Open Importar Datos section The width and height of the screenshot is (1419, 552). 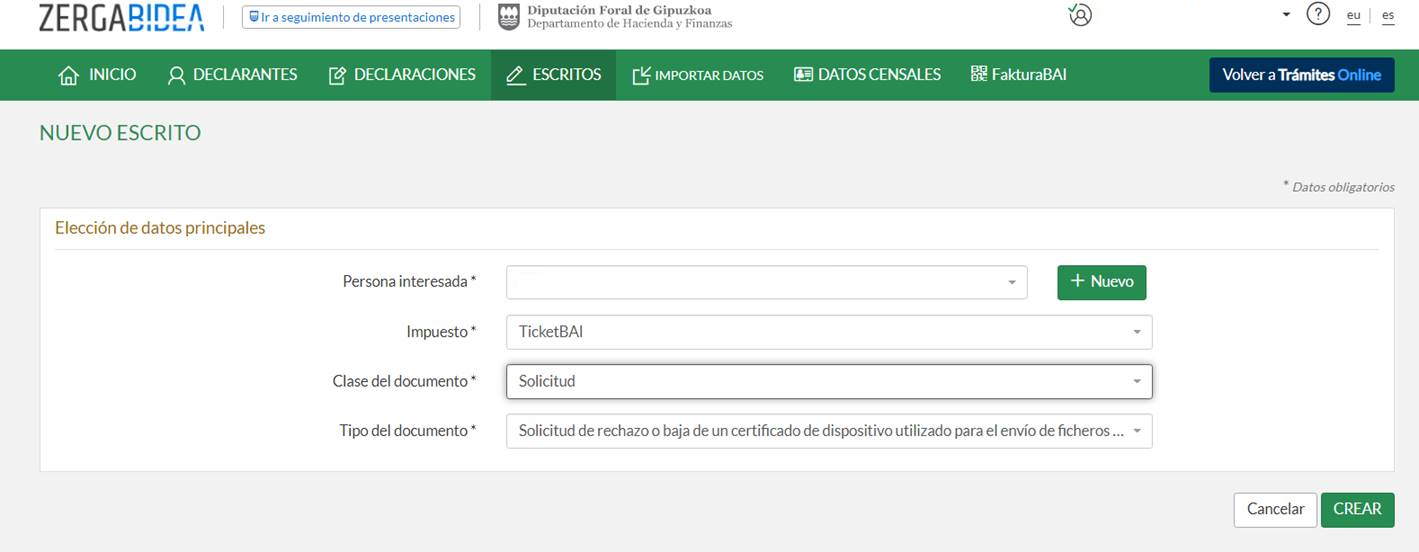(698, 75)
